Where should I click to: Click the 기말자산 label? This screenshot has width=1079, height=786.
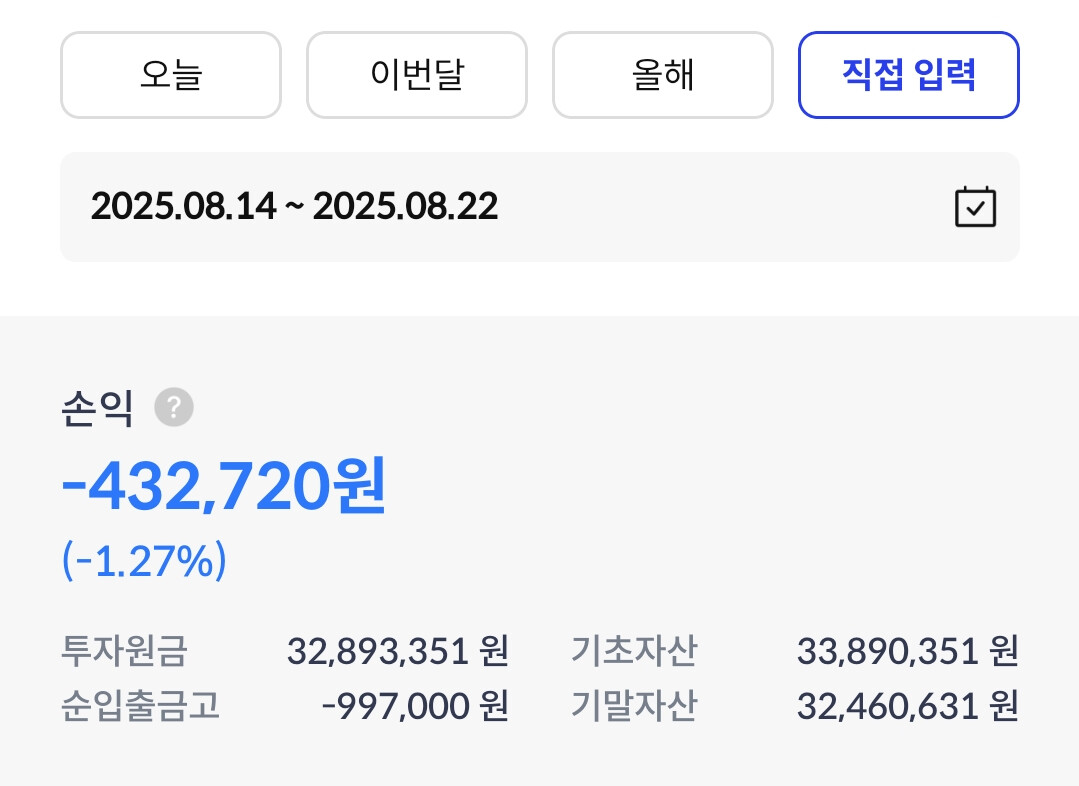click(x=634, y=707)
